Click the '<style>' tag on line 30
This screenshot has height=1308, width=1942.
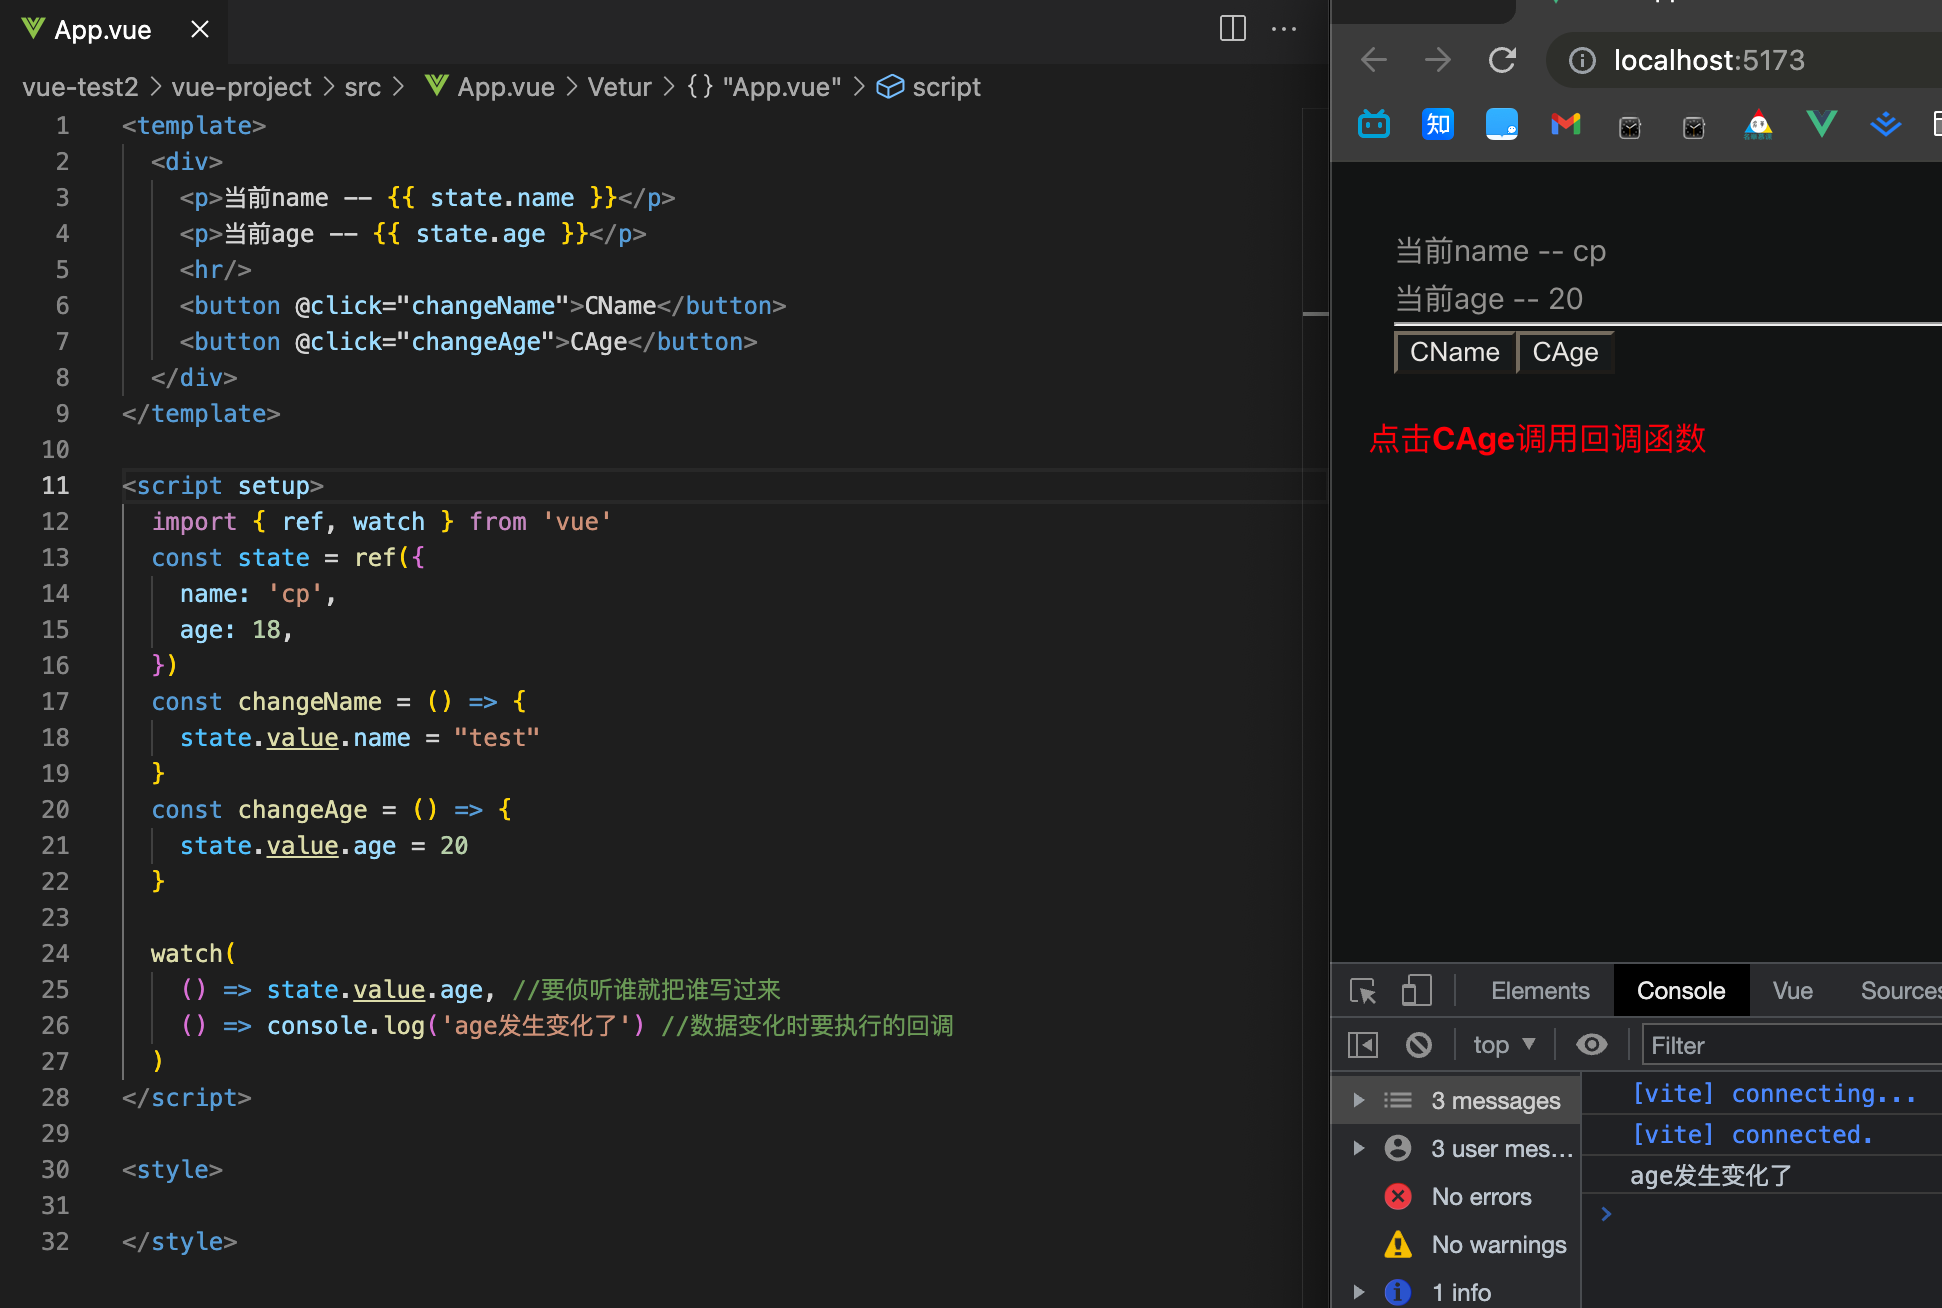(172, 1169)
